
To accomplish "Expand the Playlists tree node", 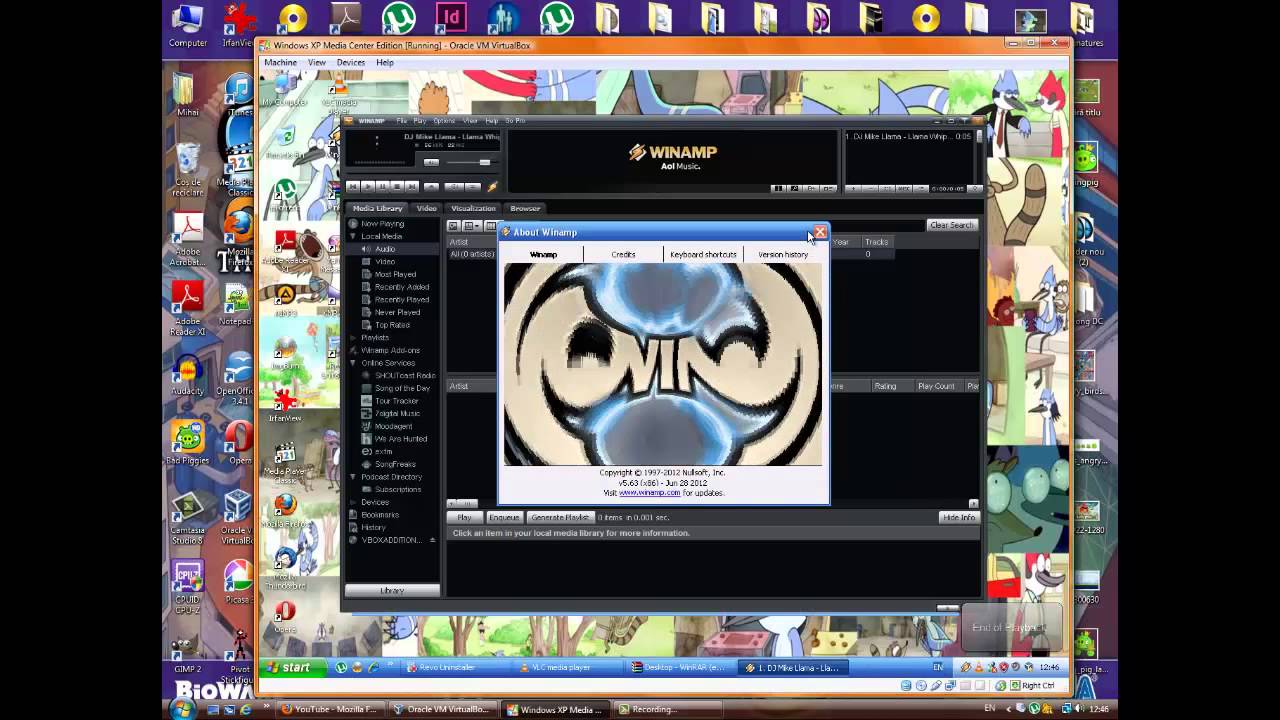I will tap(353, 337).
